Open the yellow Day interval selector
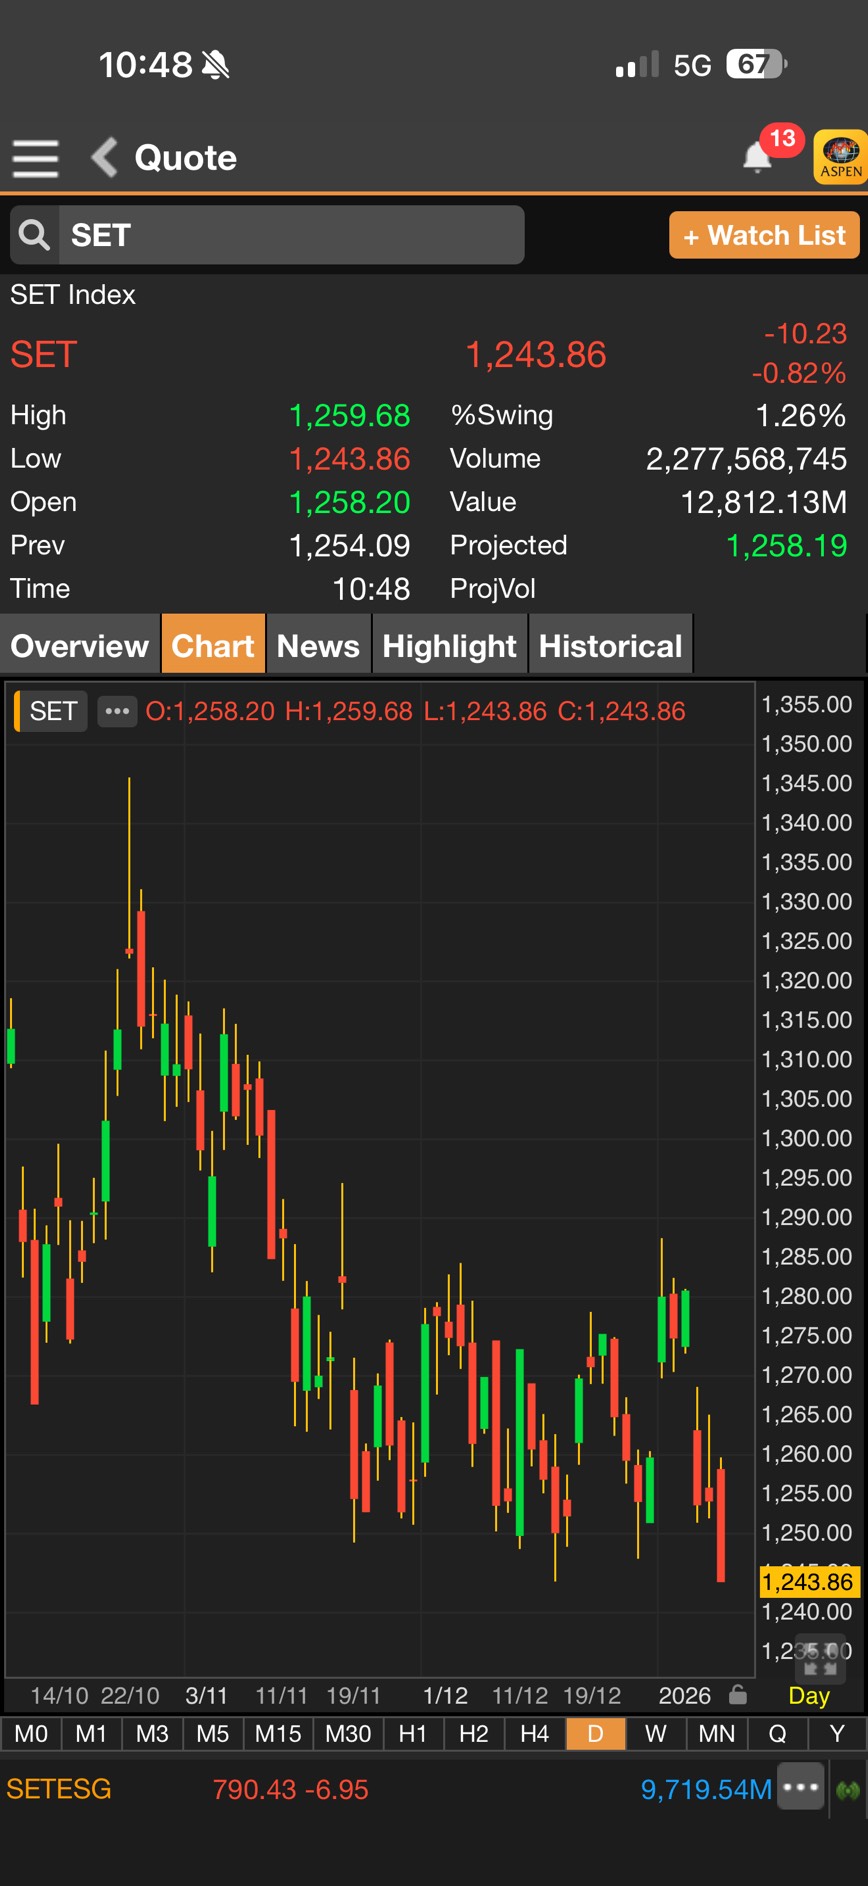 (809, 1695)
